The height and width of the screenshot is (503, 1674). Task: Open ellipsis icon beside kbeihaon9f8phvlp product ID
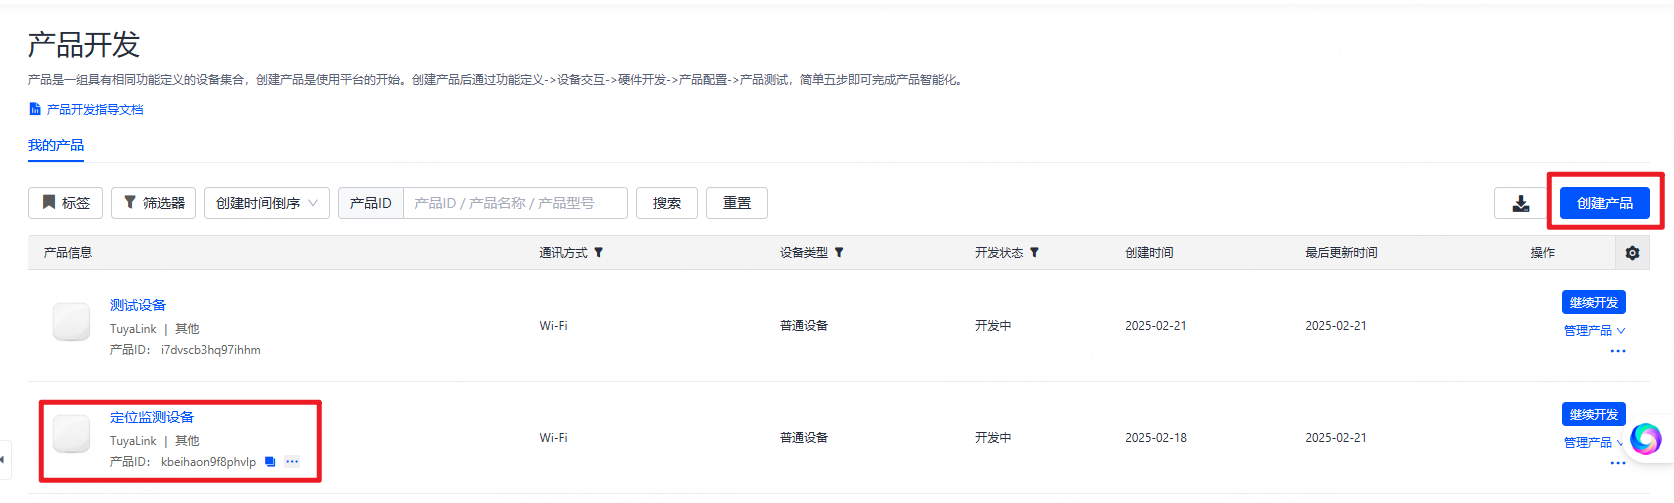point(292,462)
